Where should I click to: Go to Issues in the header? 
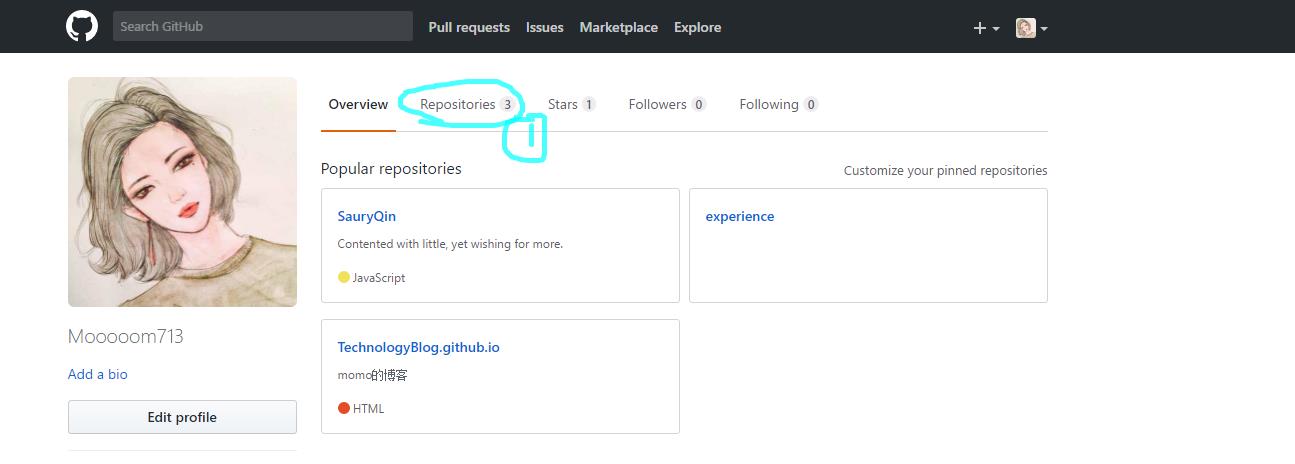[x=545, y=28]
